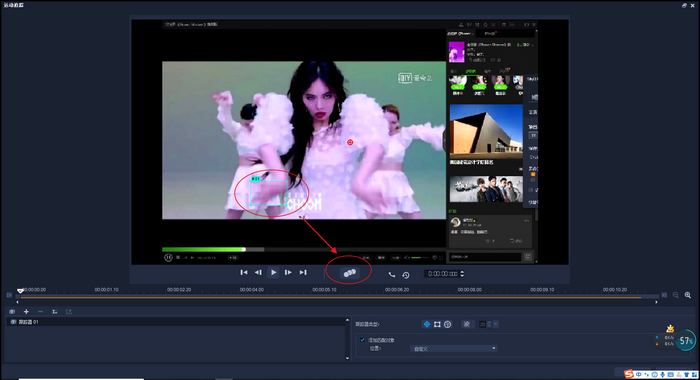Click the timecode field showing 0:00:00:000

pyautogui.click(x=442, y=274)
